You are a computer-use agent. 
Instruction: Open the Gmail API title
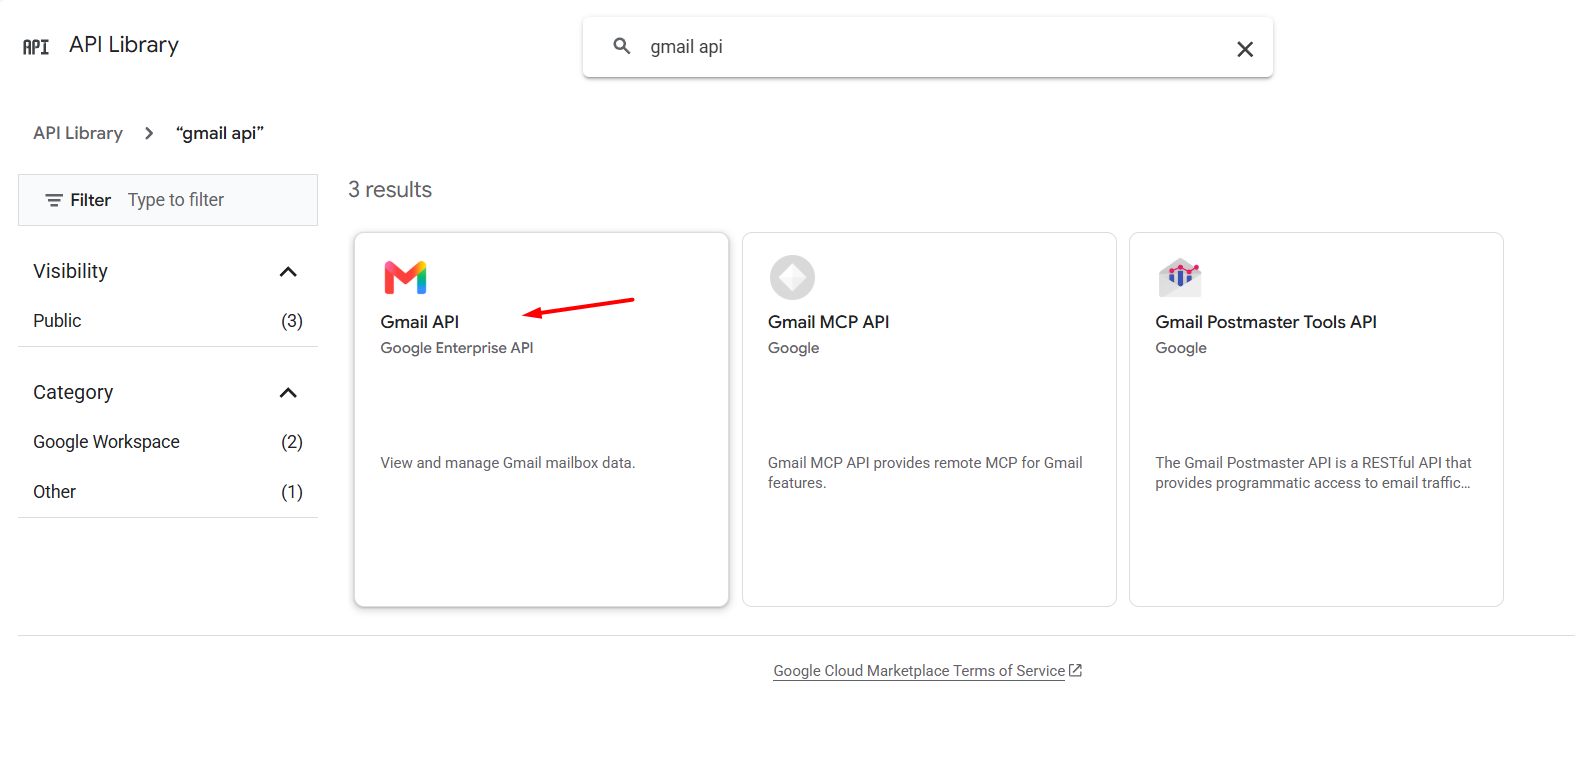(420, 322)
